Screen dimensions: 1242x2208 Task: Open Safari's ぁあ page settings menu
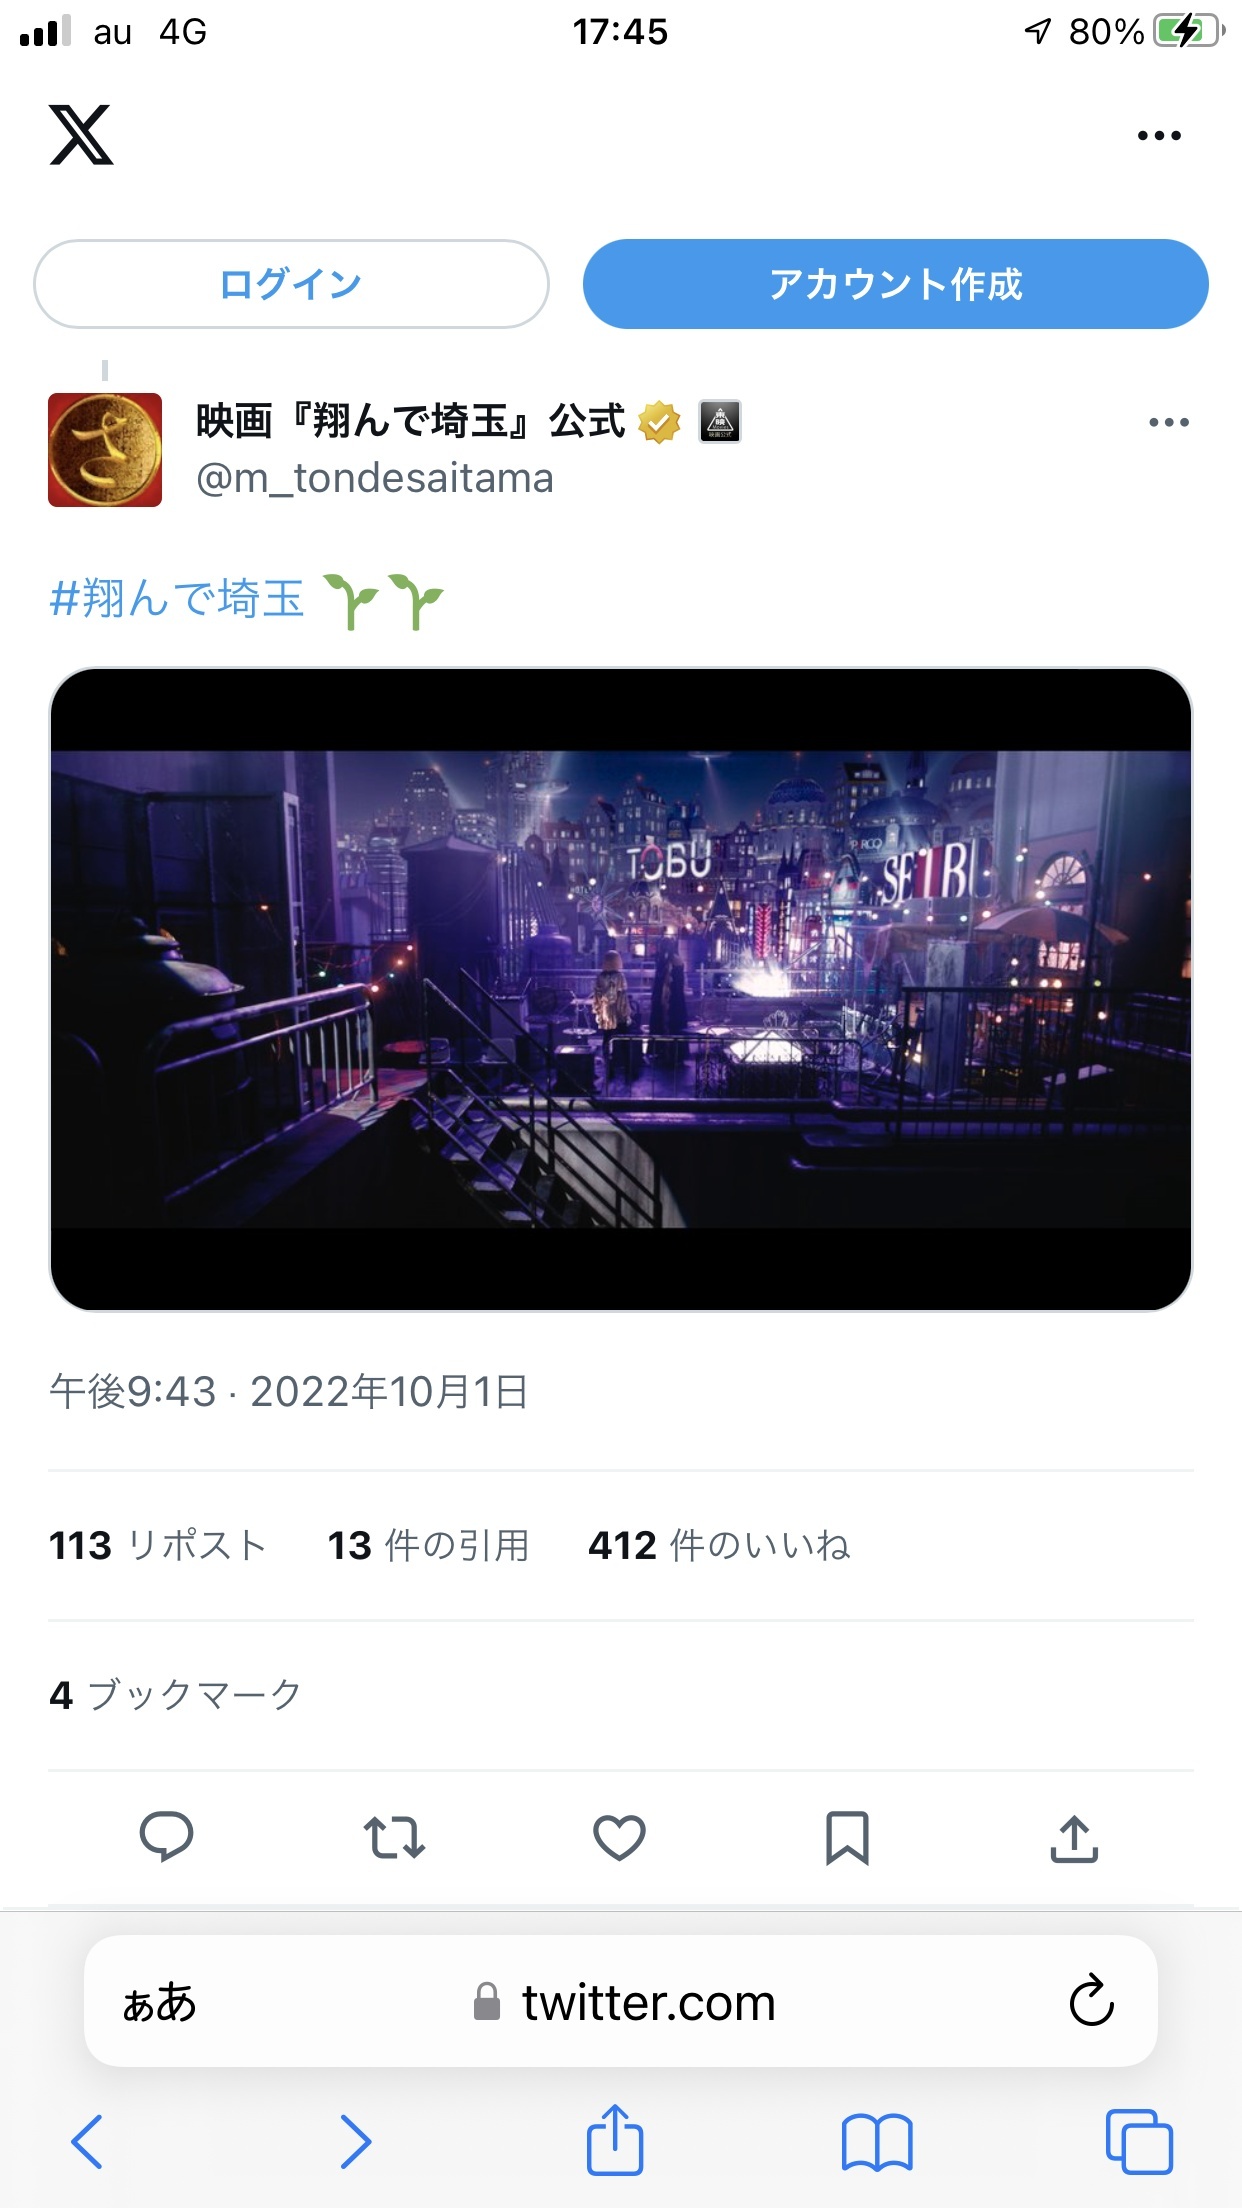pyautogui.click(x=159, y=2003)
